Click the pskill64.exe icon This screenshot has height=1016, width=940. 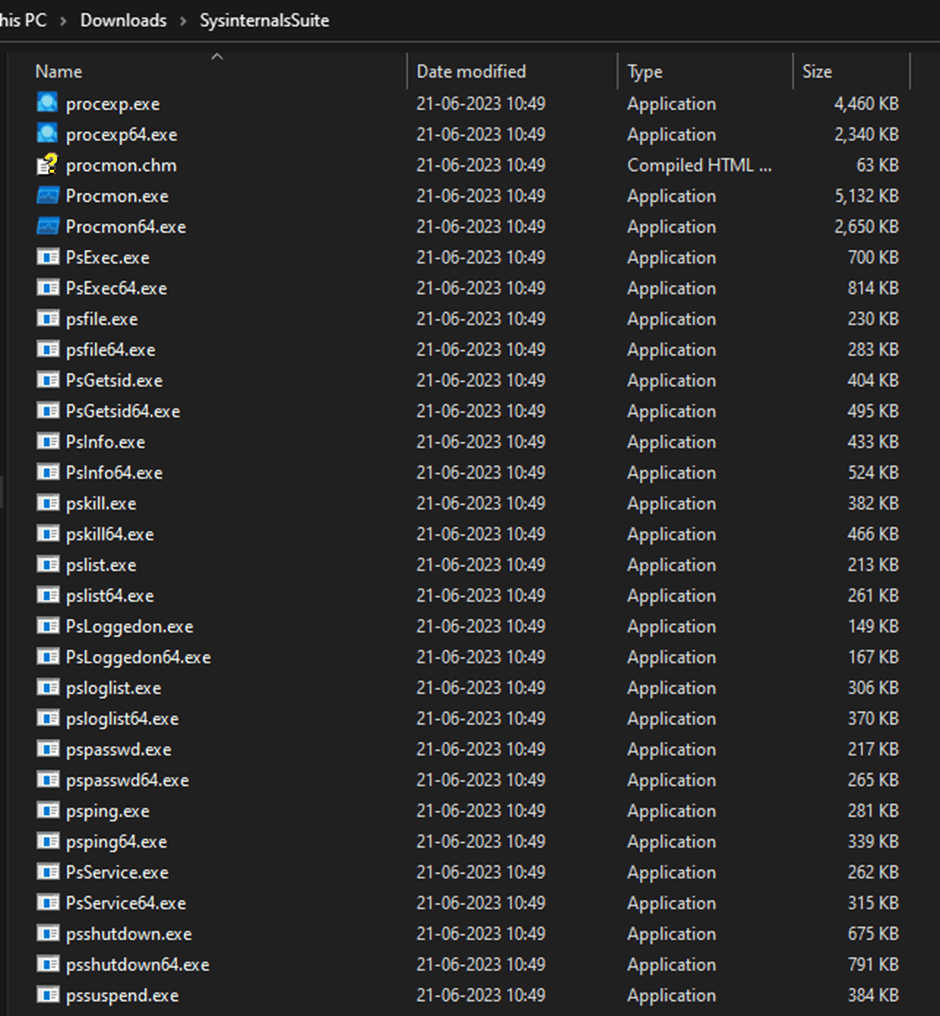point(47,534)
